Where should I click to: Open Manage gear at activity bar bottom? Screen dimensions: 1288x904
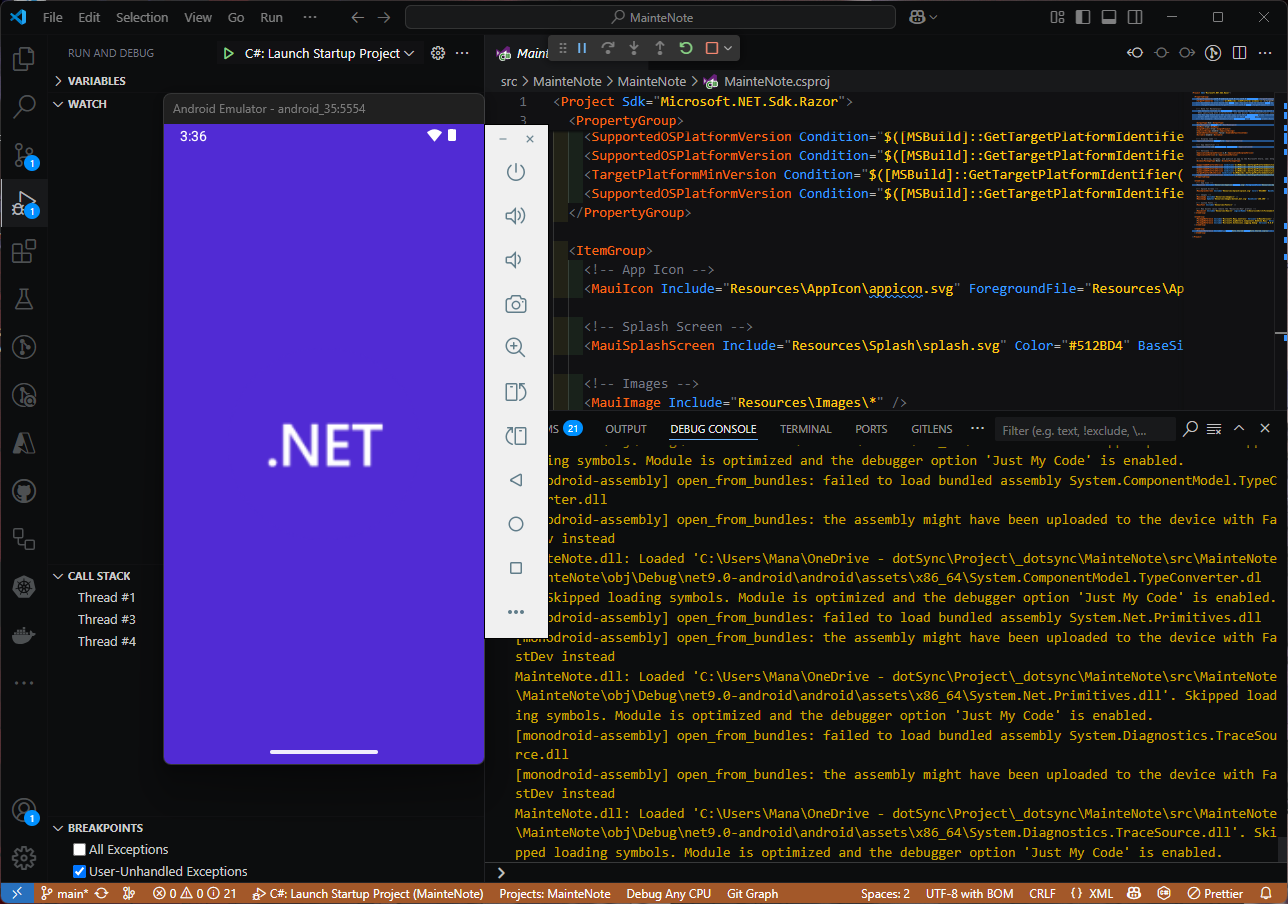tap(23, 858)
